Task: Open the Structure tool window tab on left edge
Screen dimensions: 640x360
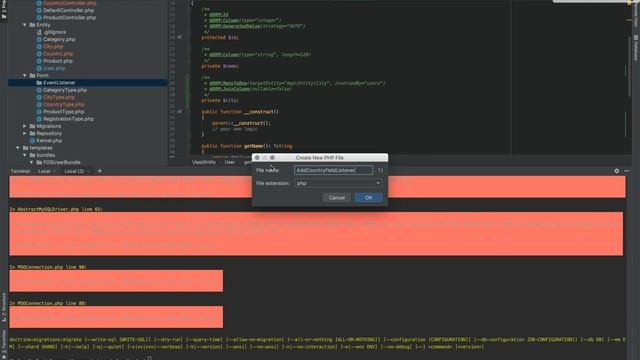Action: click(x=4, y=307)
